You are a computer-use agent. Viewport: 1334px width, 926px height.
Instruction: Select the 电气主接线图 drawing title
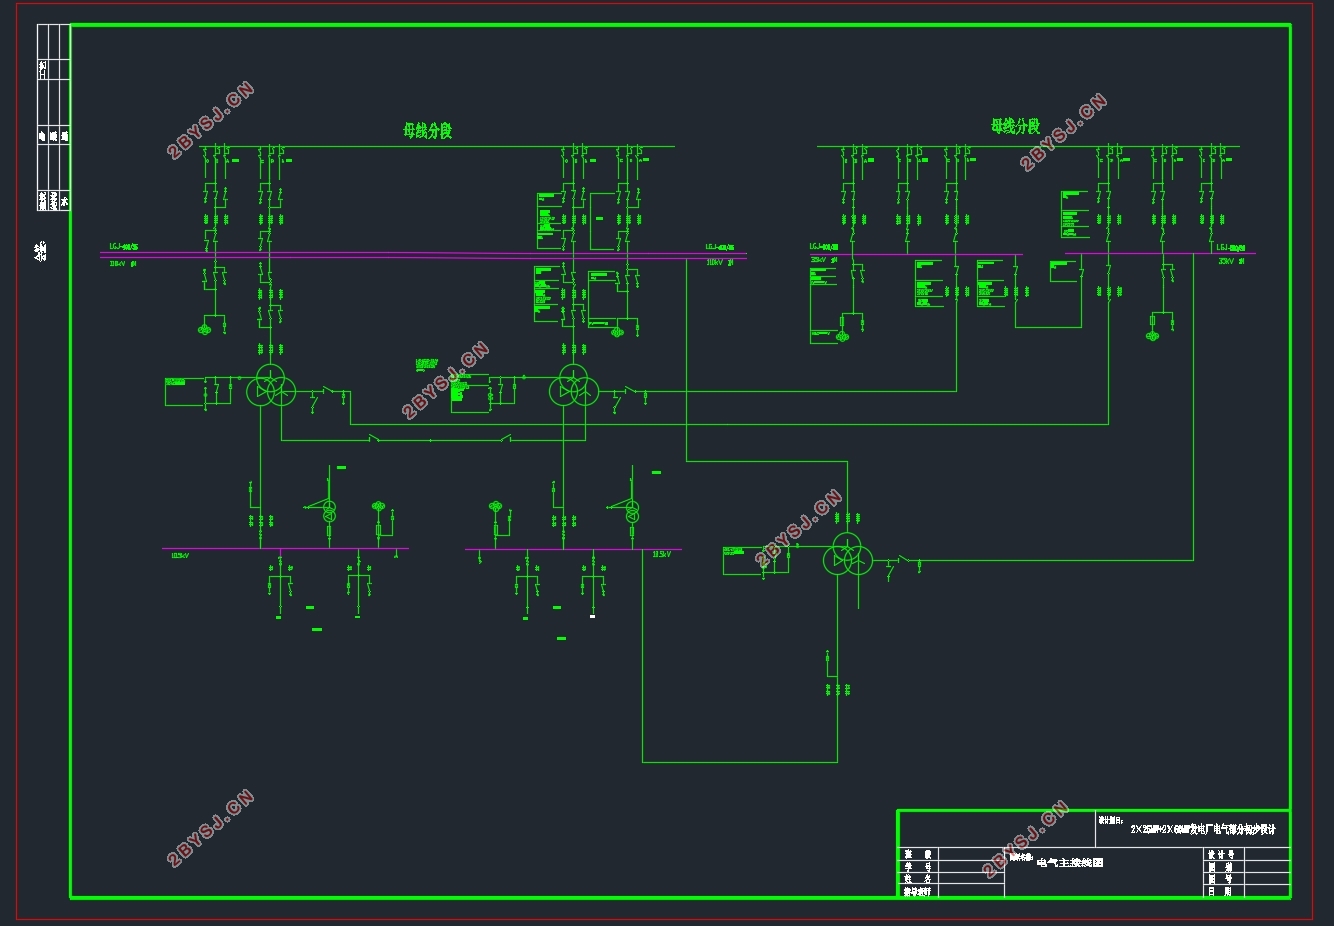click(x=1070, y=862)
